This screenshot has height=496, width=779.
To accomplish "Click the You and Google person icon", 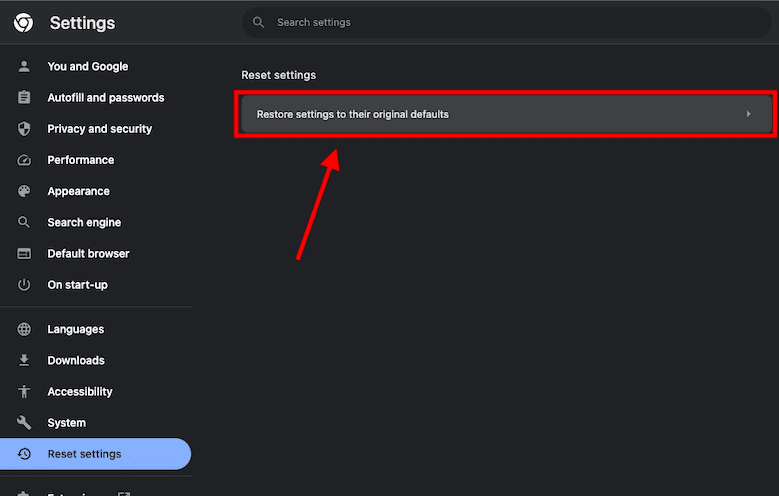I will pyautogui.click(x=25, y=67).
